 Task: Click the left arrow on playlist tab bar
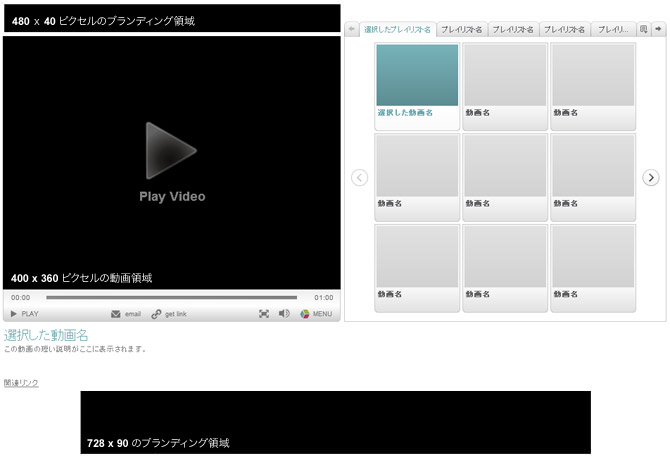pos(352,29)
